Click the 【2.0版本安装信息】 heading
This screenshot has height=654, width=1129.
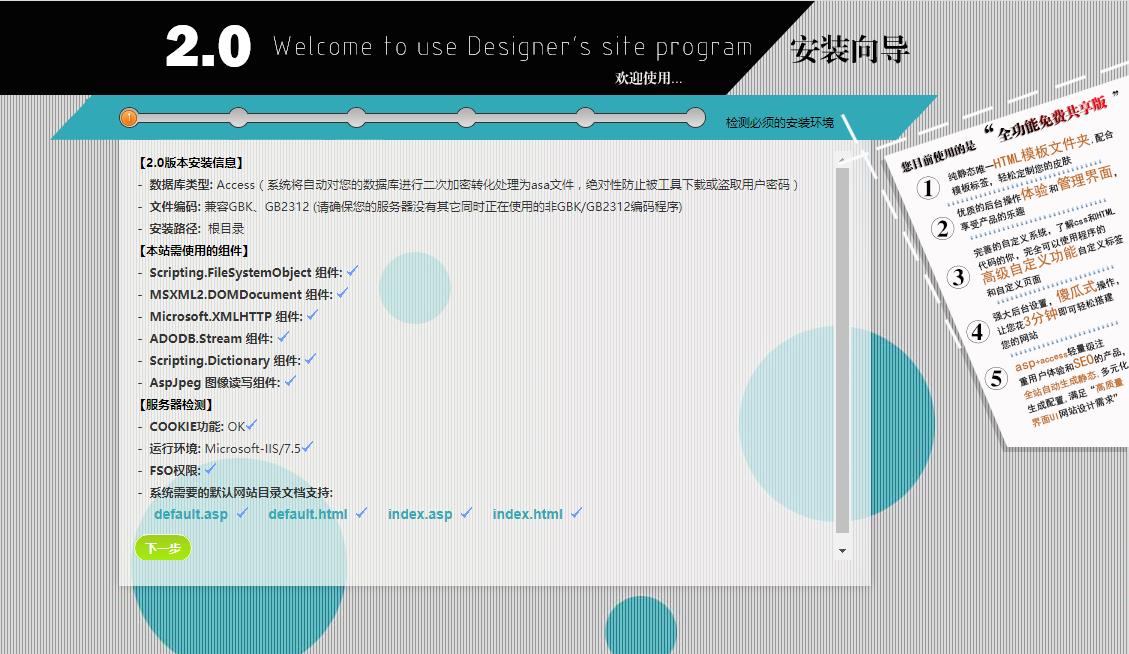192,163
